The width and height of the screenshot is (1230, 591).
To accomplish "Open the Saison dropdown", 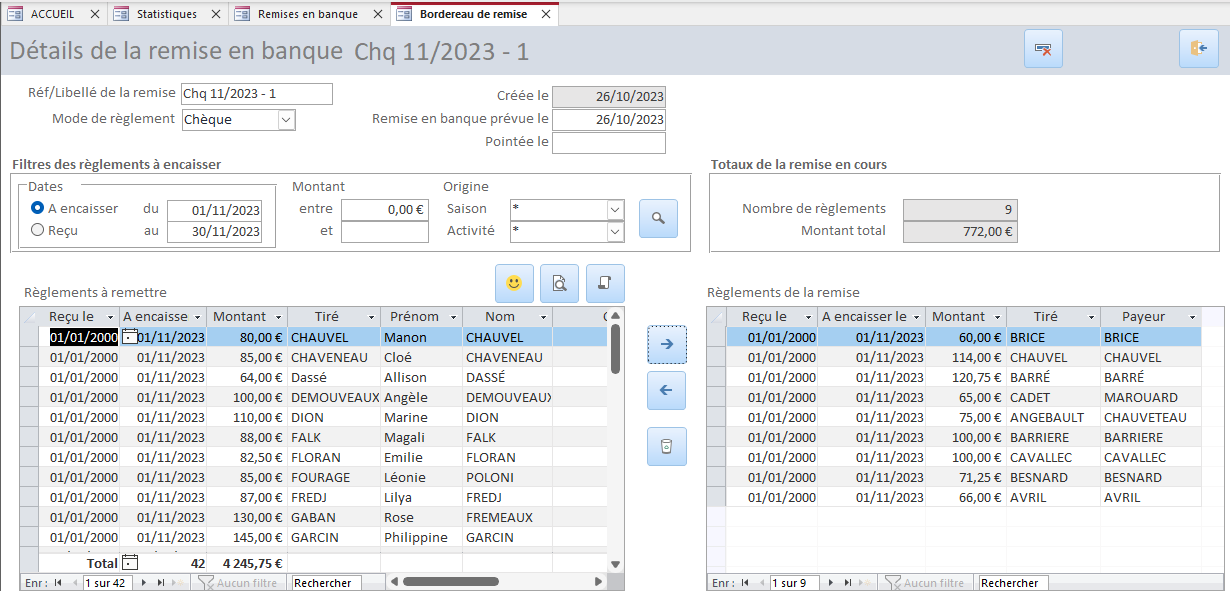I will click(x=615, y=210).
